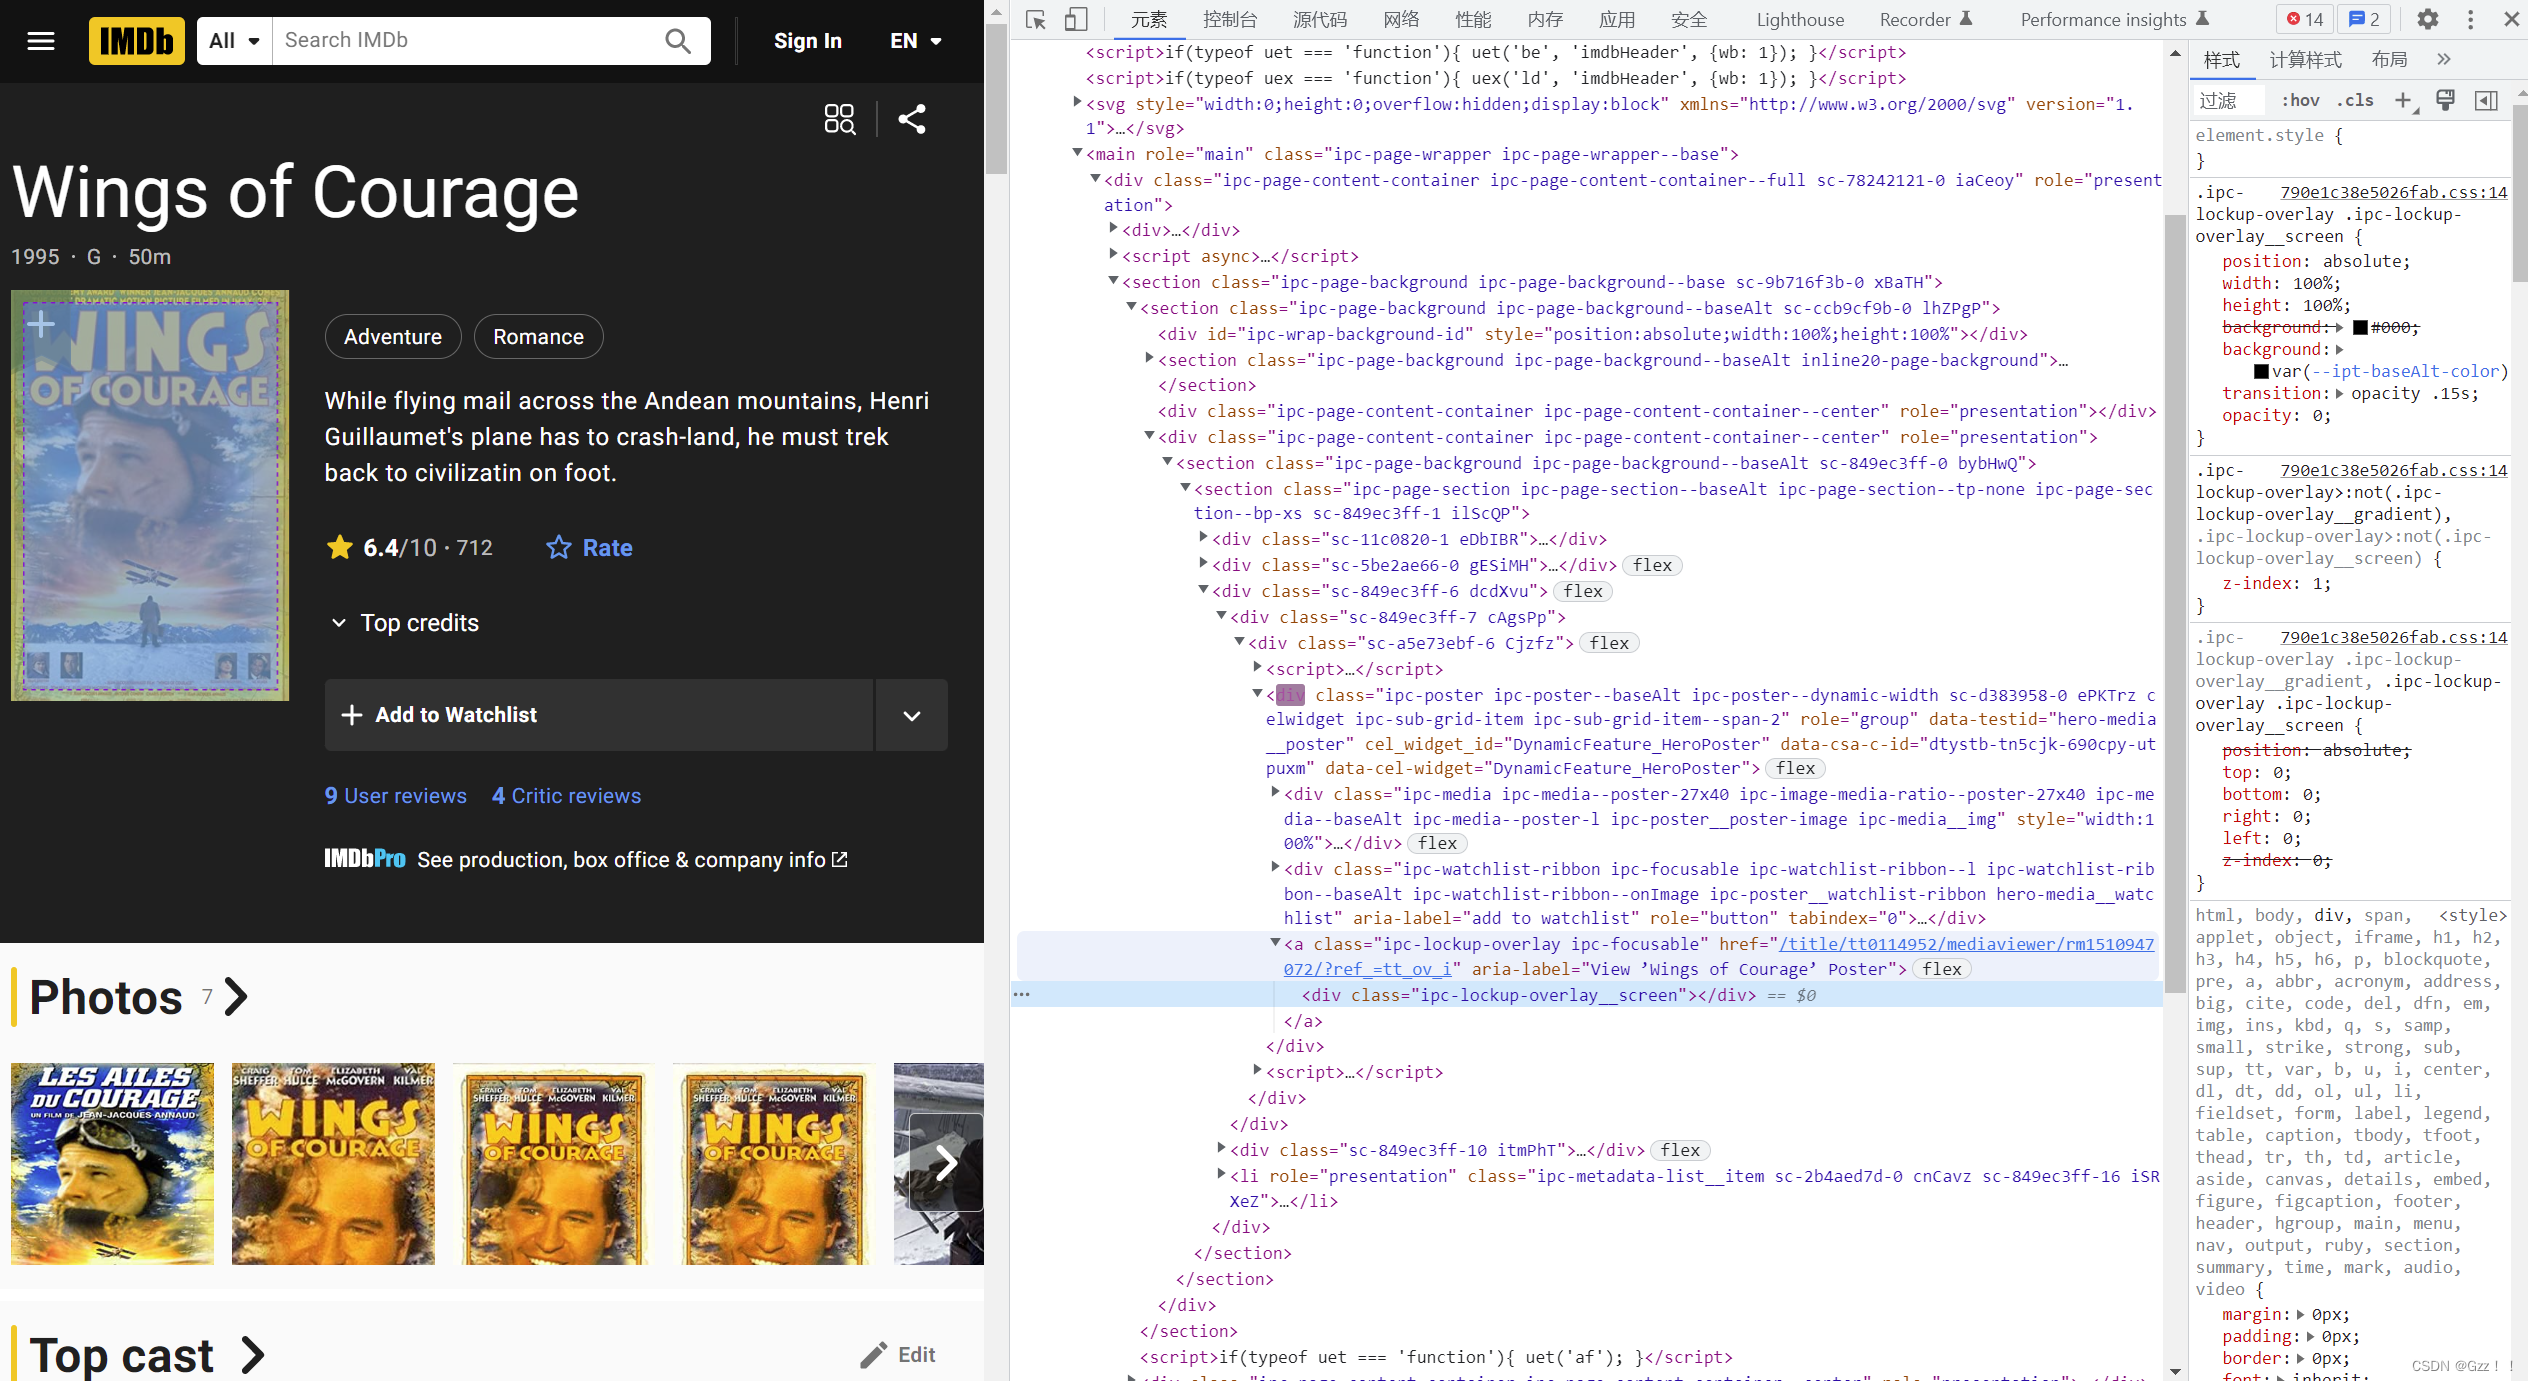Switch to 网络 Network tab
2528x1381 pixels.
point(1402,19)
